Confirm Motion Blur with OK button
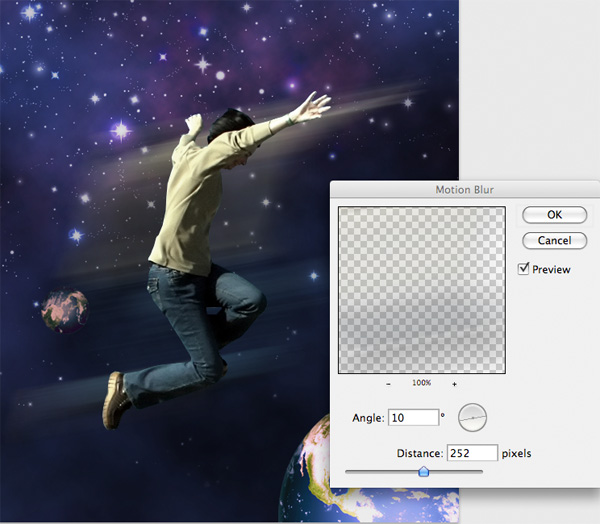Image resolution: width=600 pixels, height=524 pixels. (x=554, y=215)
